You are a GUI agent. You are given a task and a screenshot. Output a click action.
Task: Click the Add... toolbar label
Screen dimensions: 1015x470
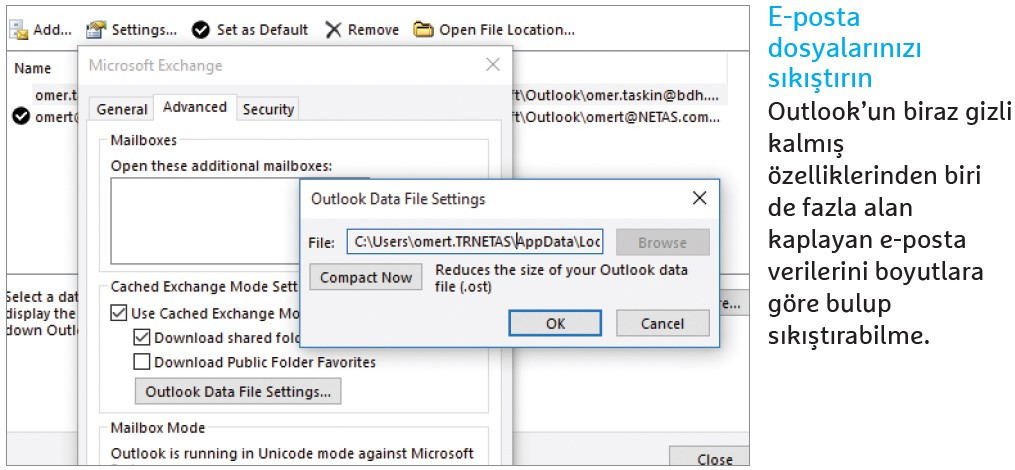(x=52, y=30)
